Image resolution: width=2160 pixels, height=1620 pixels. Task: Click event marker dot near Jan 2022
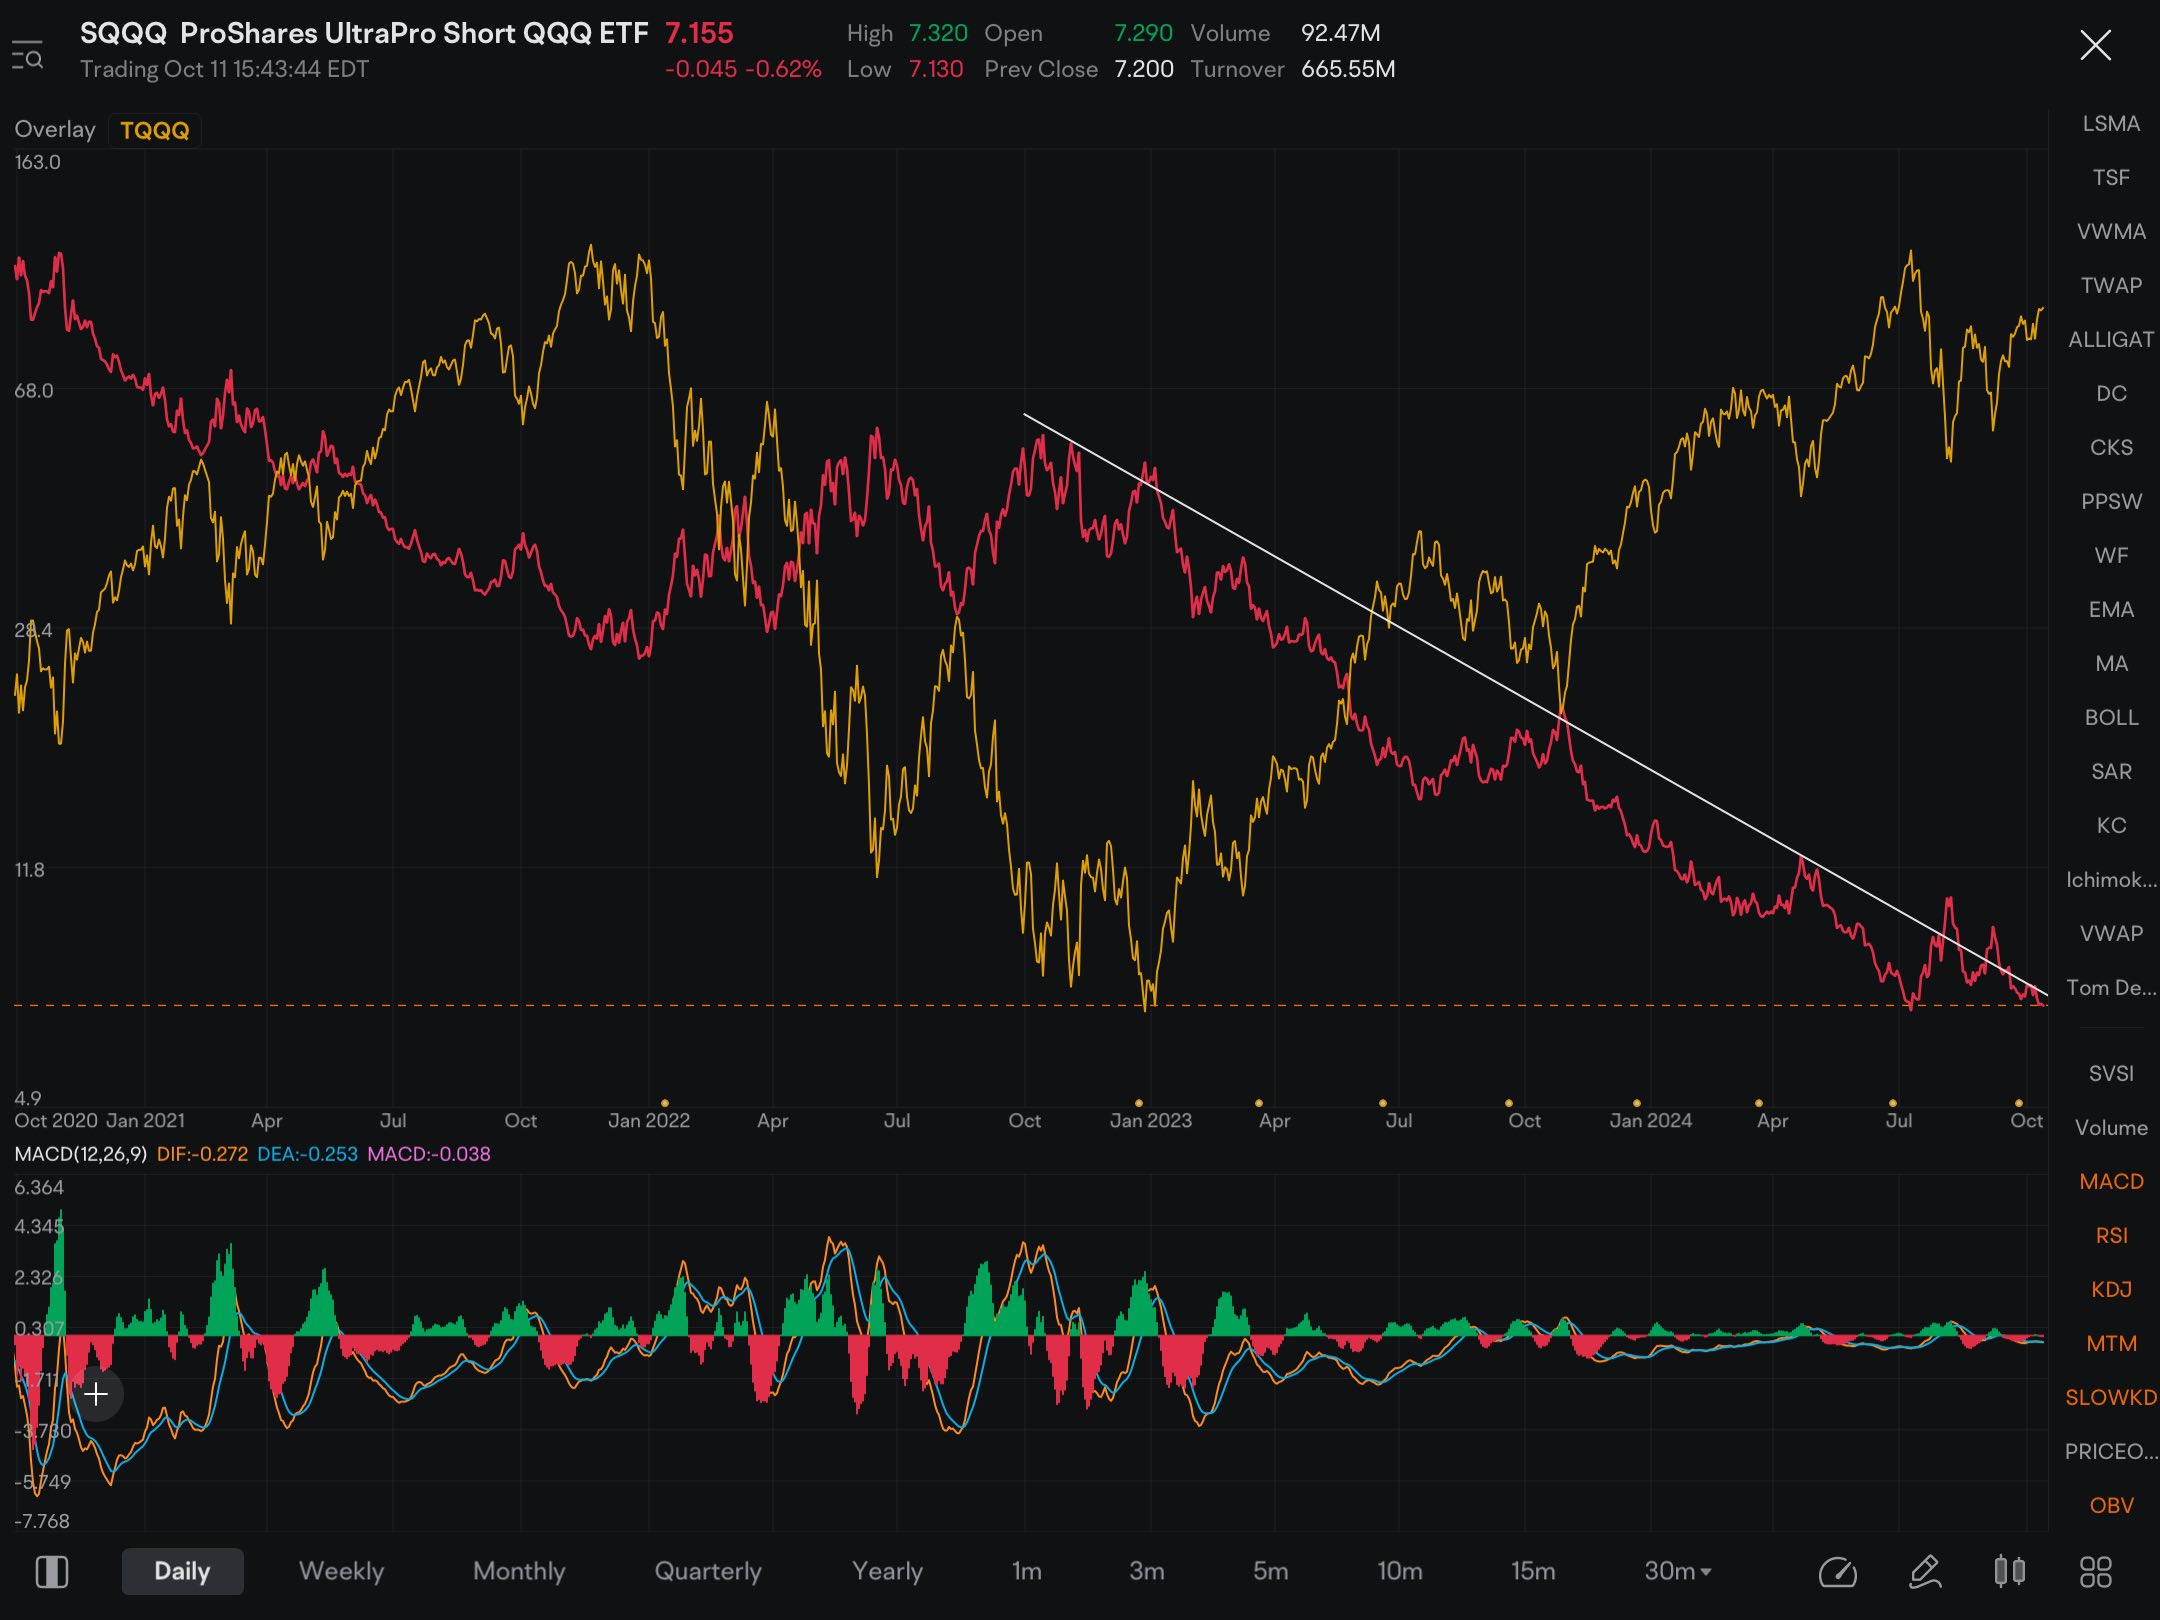[665, 1103]
